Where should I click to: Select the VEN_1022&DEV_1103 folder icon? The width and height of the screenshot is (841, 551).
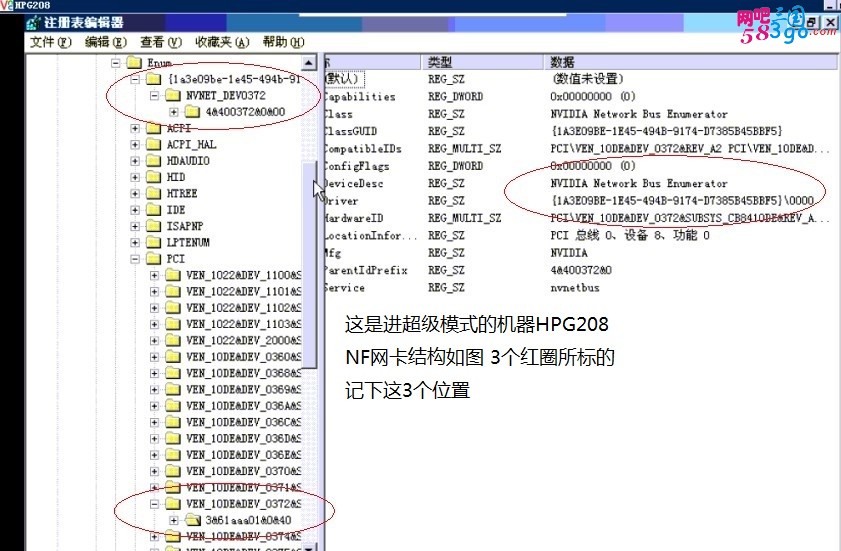point(173,324)
